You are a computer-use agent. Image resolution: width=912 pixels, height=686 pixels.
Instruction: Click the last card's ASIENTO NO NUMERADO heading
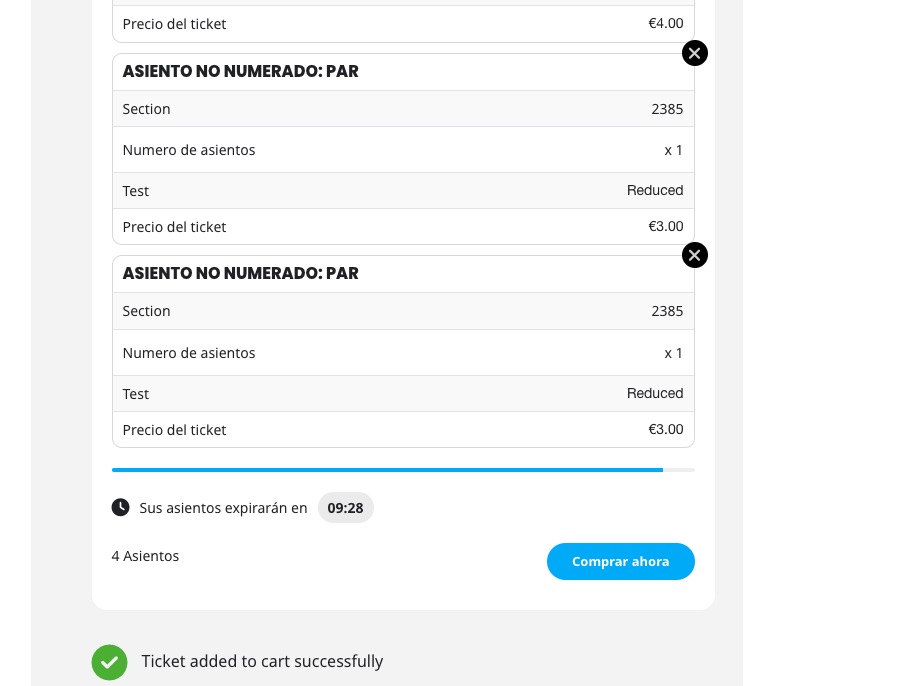(240, 273)
